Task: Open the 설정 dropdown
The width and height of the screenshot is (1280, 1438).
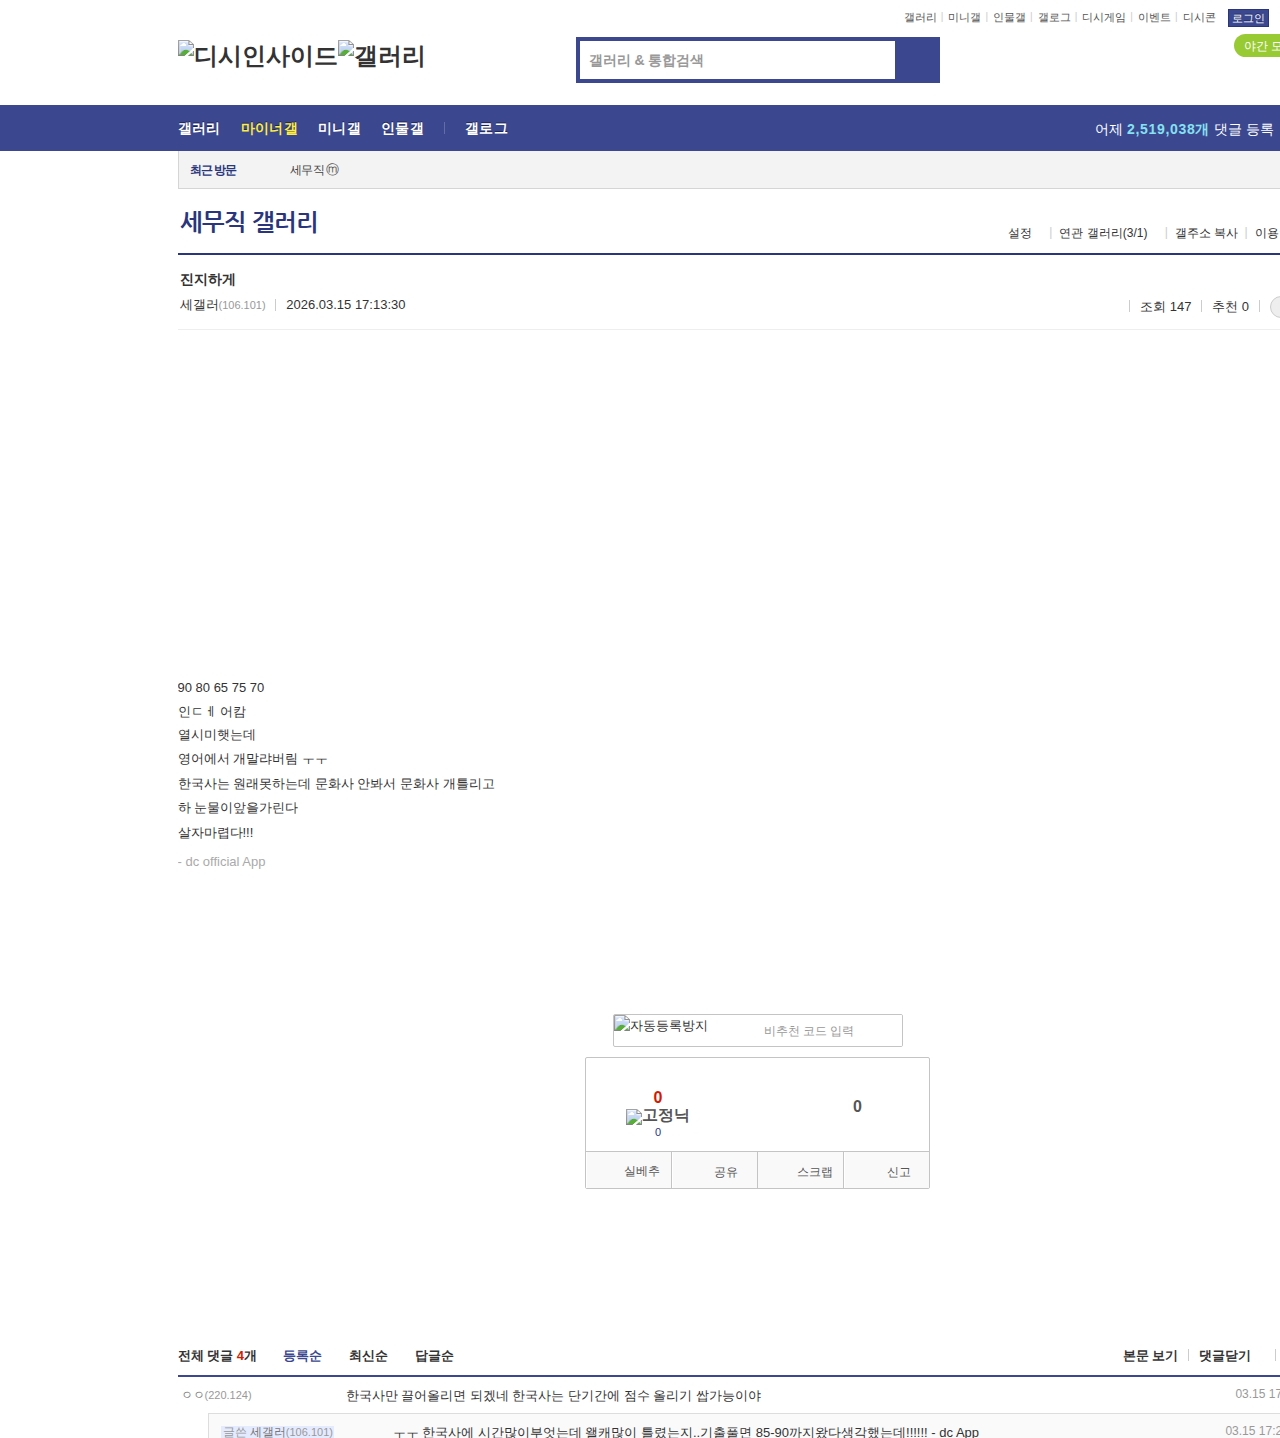Action: (1019, 233)
